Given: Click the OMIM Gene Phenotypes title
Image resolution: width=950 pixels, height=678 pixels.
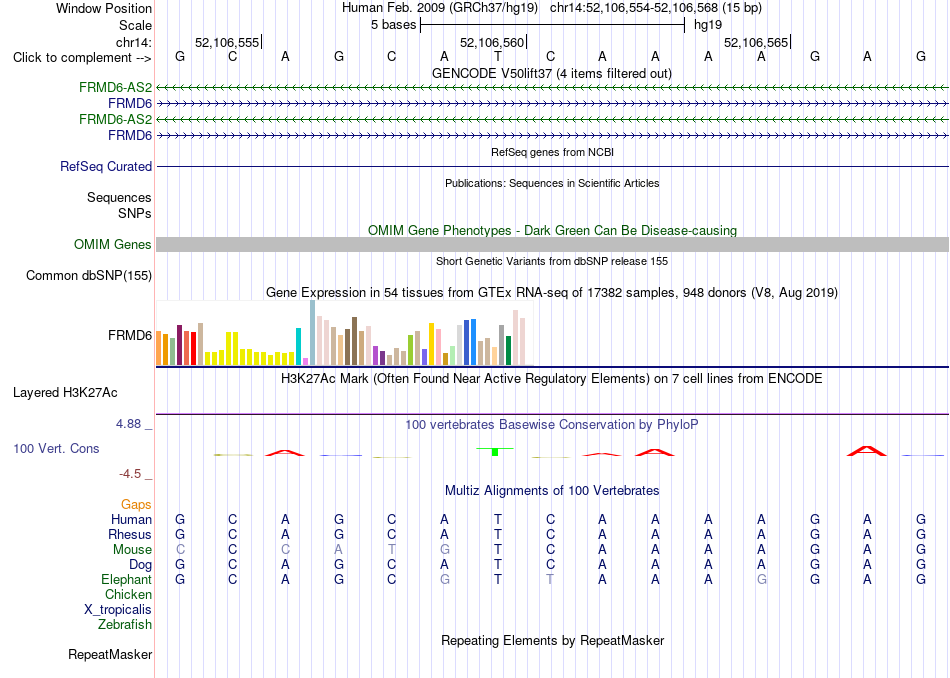Looking at the screenshot, I should [x=552, y=230].
